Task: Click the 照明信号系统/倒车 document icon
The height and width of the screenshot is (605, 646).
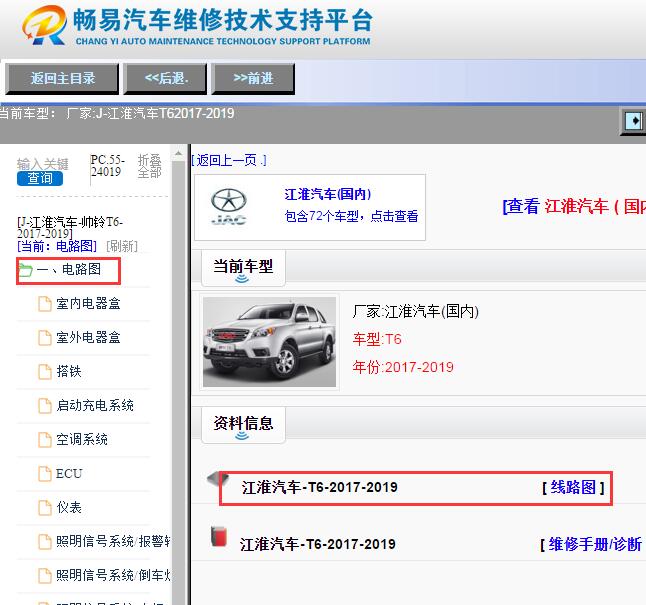Action: pyautogui.click(x=44, y=576)
